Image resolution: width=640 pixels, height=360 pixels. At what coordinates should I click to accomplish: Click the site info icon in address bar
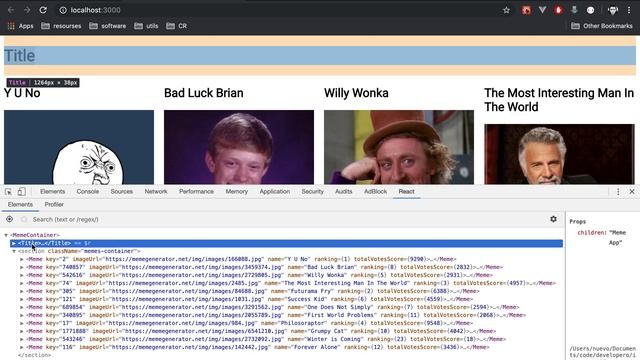[x=63, y=10]
